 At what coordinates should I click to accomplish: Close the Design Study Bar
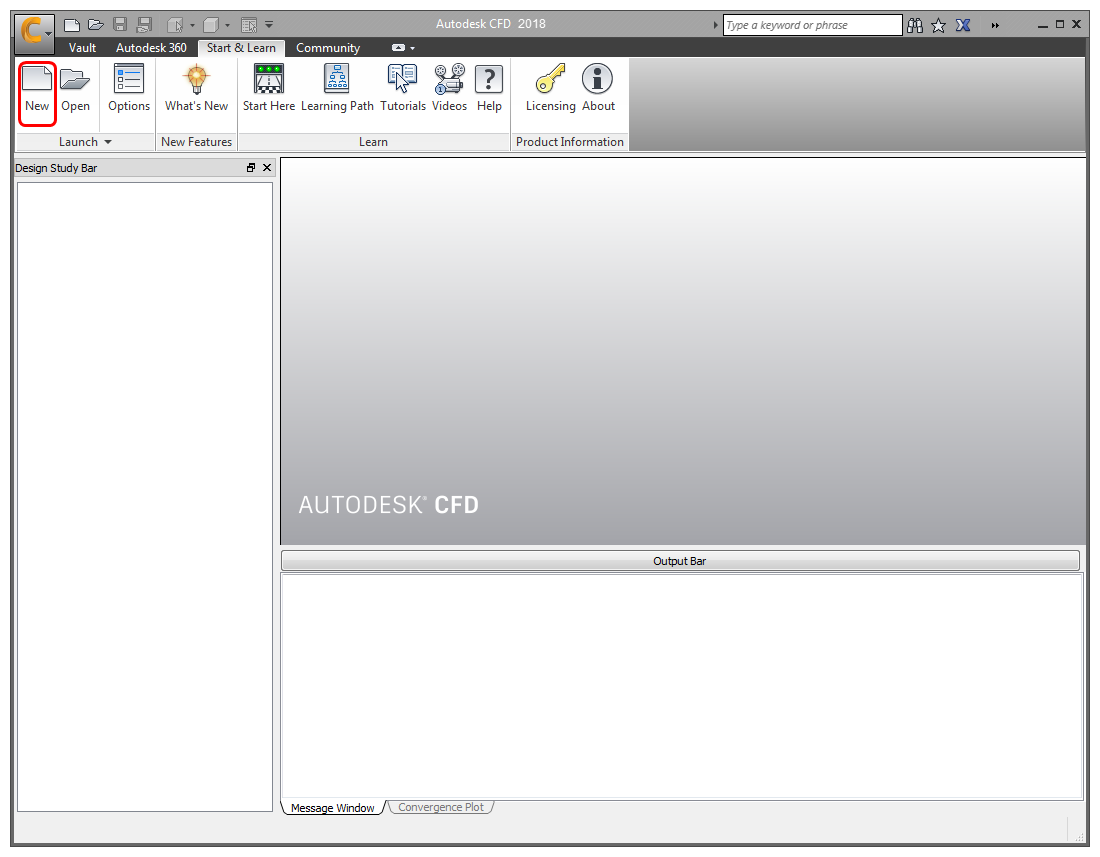tap(267, 168)
